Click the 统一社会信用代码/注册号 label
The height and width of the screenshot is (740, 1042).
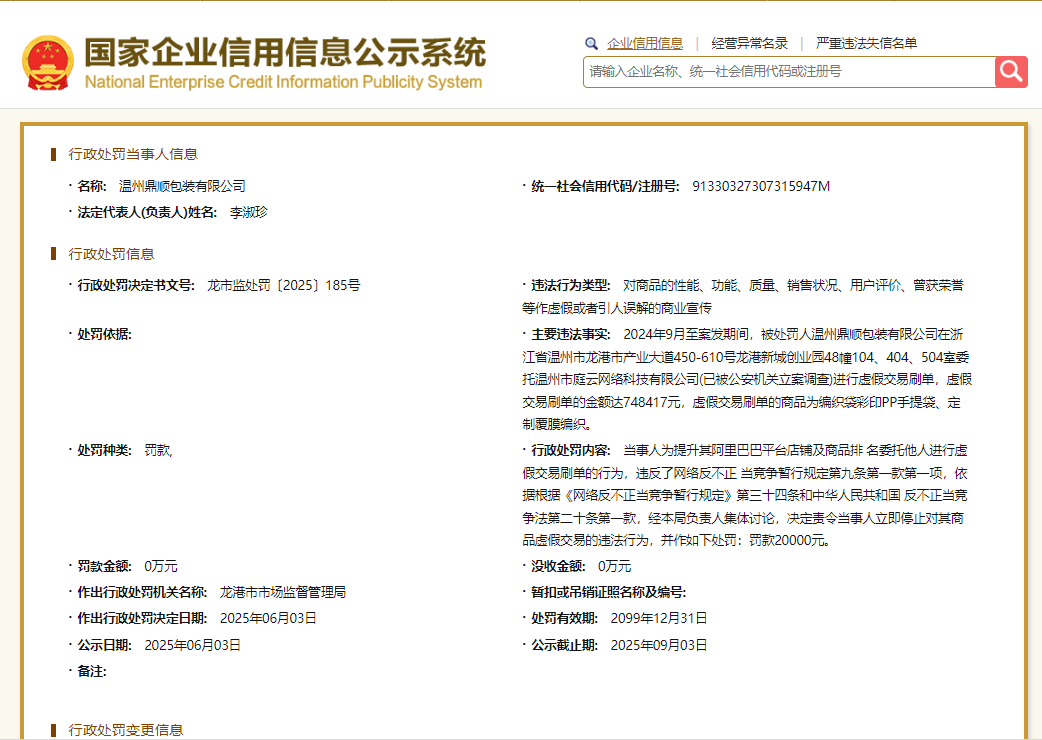coord(605,187)
